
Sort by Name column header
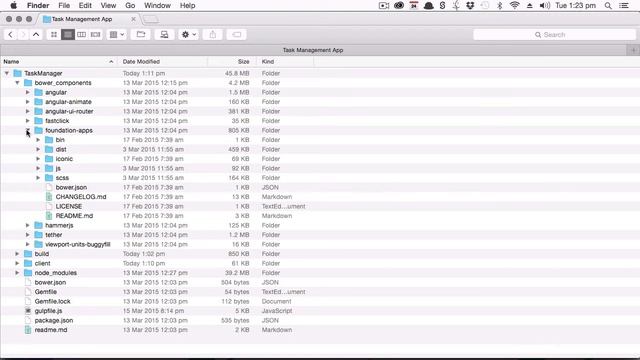[59, 62]
